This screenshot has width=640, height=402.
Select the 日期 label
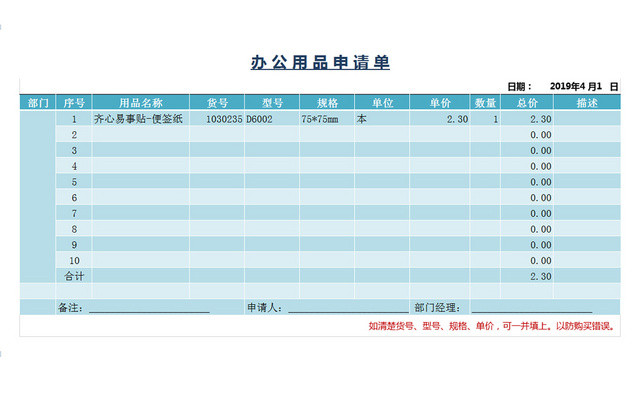tap(519, 87)
